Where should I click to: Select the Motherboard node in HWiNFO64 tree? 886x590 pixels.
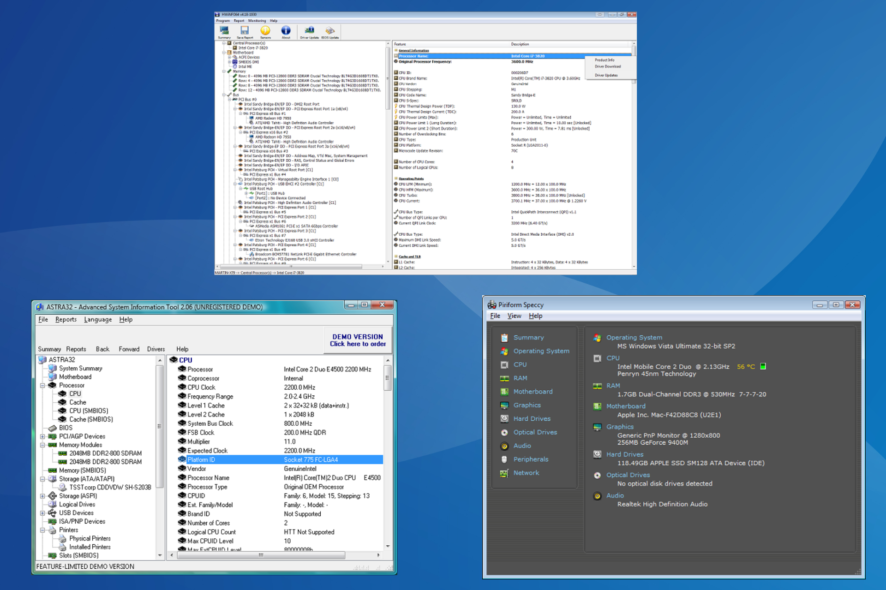click(x=243, y=53)
